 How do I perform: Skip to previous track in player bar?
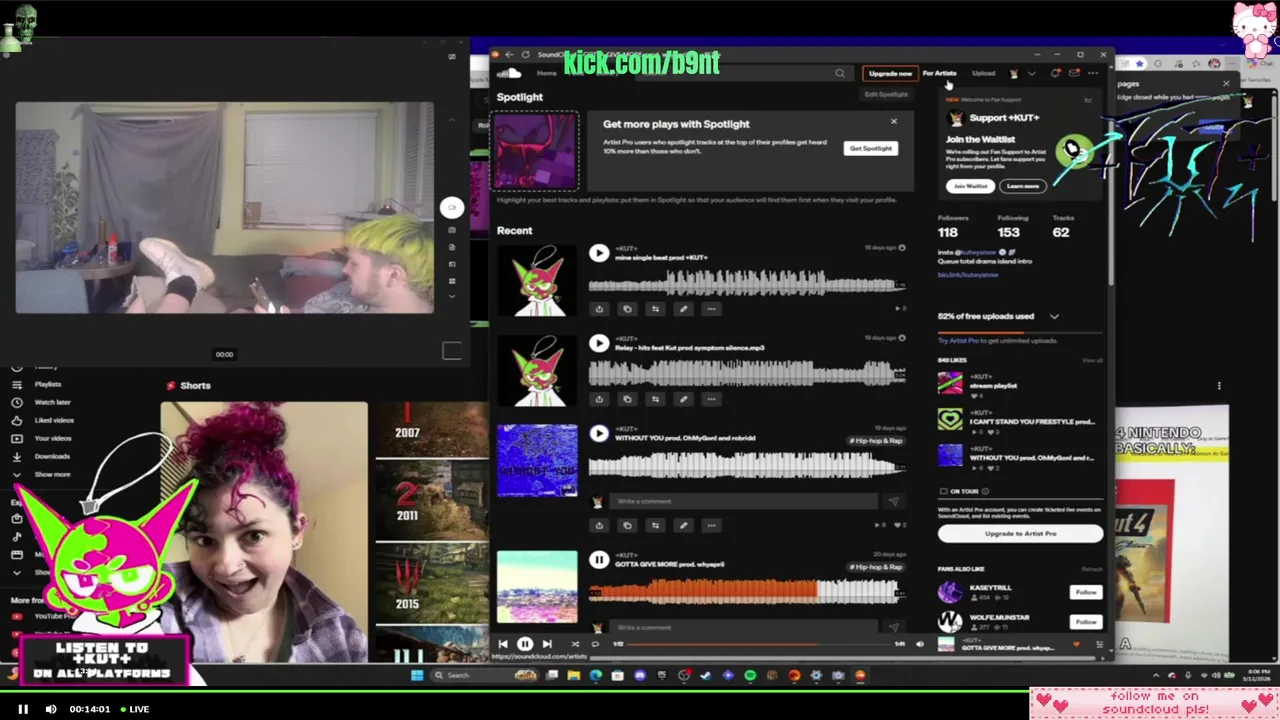(503, 644)
